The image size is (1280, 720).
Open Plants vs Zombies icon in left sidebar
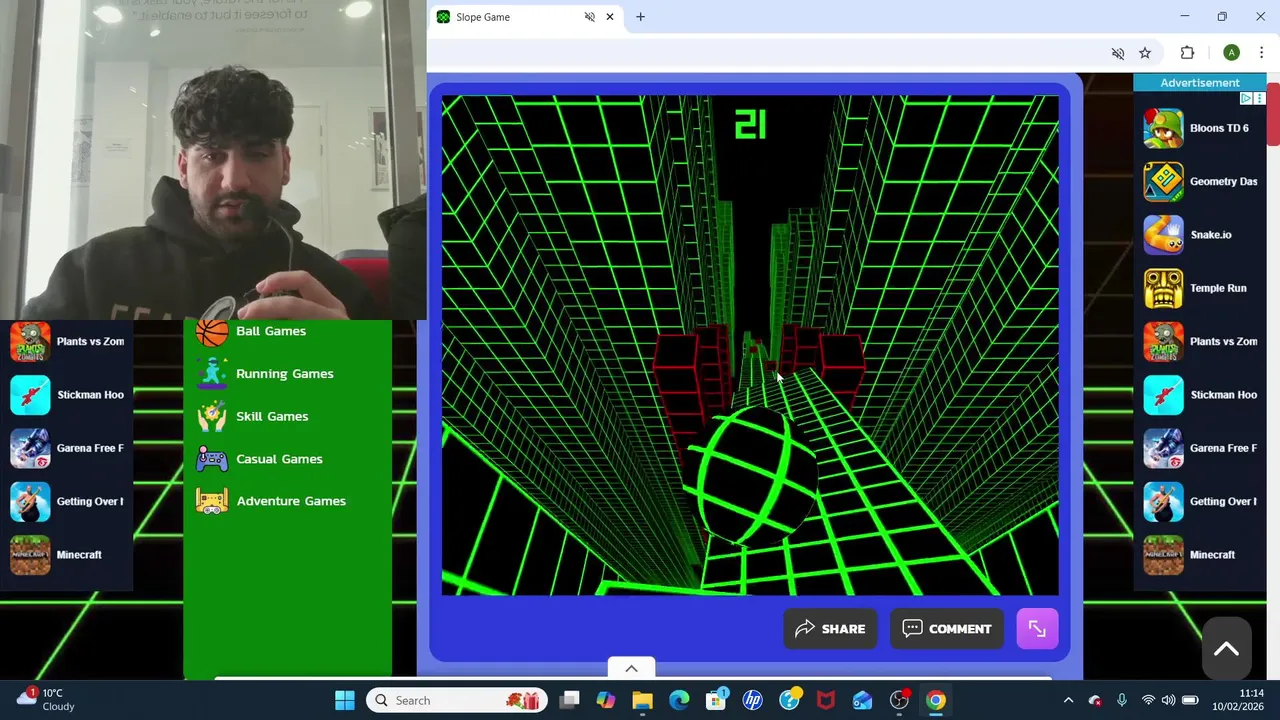(x=30, y=341)
